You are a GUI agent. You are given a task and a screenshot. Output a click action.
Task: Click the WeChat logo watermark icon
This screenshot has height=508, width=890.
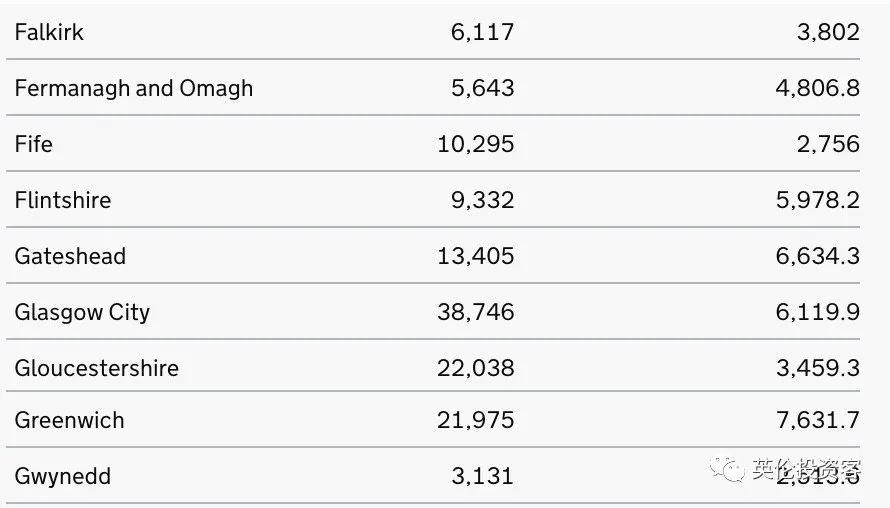click(727, 469)
